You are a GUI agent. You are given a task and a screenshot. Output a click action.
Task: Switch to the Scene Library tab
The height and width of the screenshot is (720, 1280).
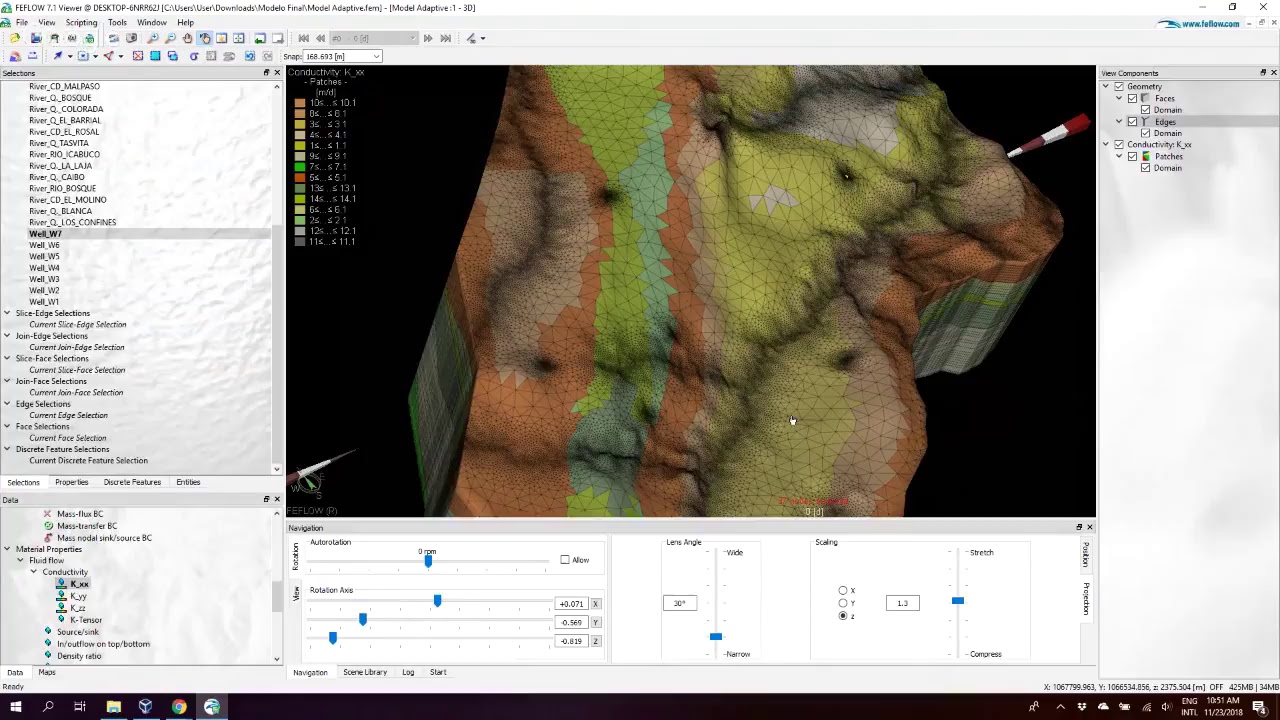pos(365,672)
